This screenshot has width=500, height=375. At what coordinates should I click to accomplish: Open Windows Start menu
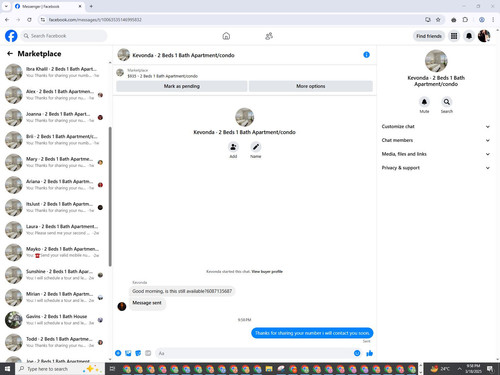(7, 369)
